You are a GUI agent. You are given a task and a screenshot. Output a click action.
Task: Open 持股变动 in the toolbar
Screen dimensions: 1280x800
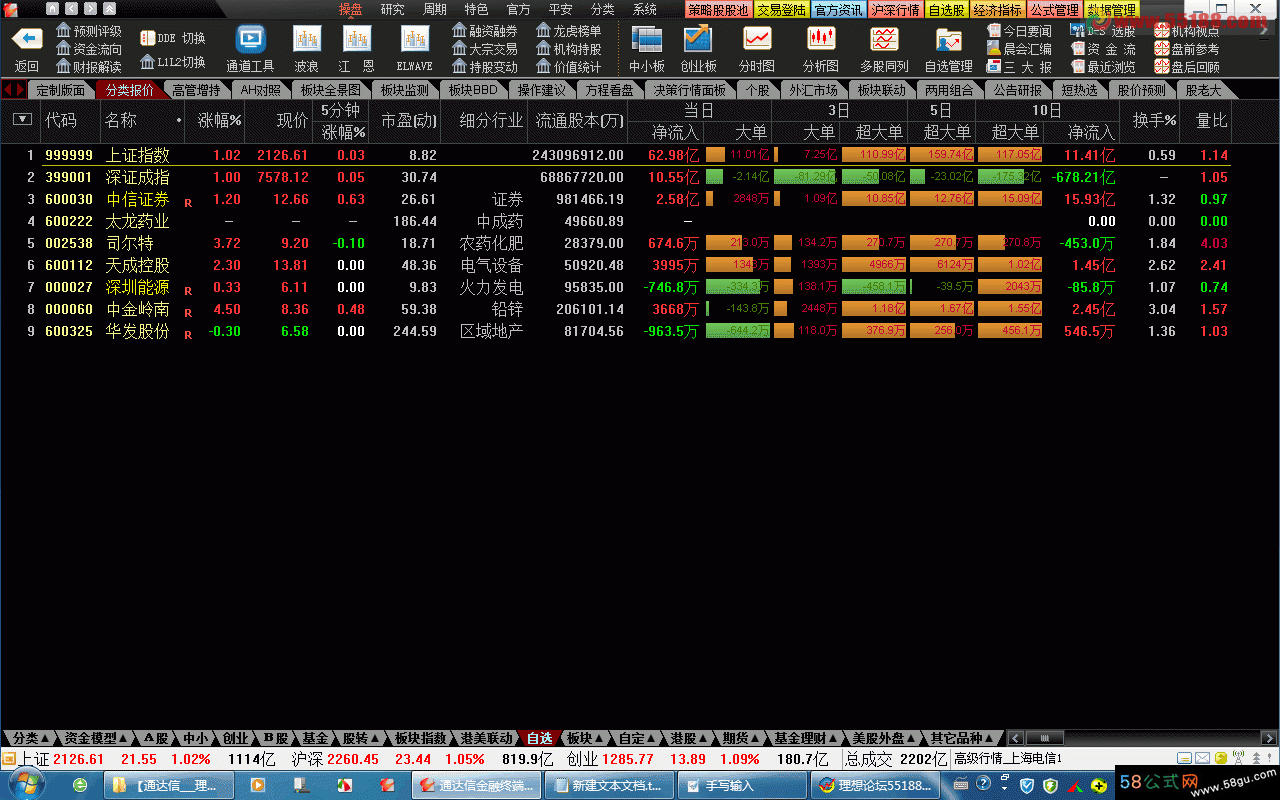pyautogui.click(x=486, y=67)
